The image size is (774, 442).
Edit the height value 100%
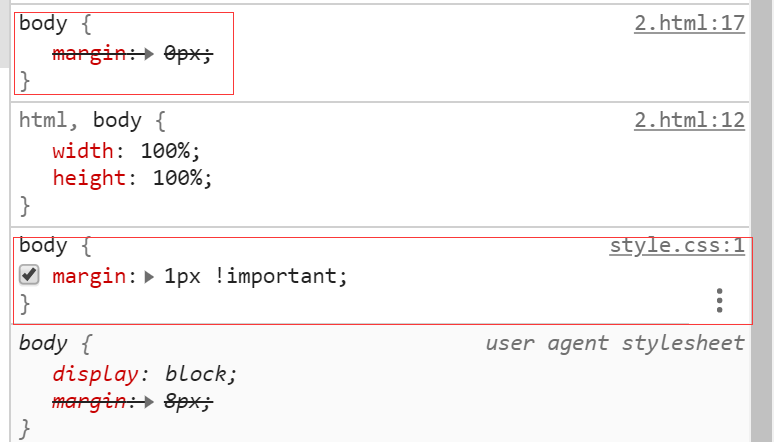[182, 178]
